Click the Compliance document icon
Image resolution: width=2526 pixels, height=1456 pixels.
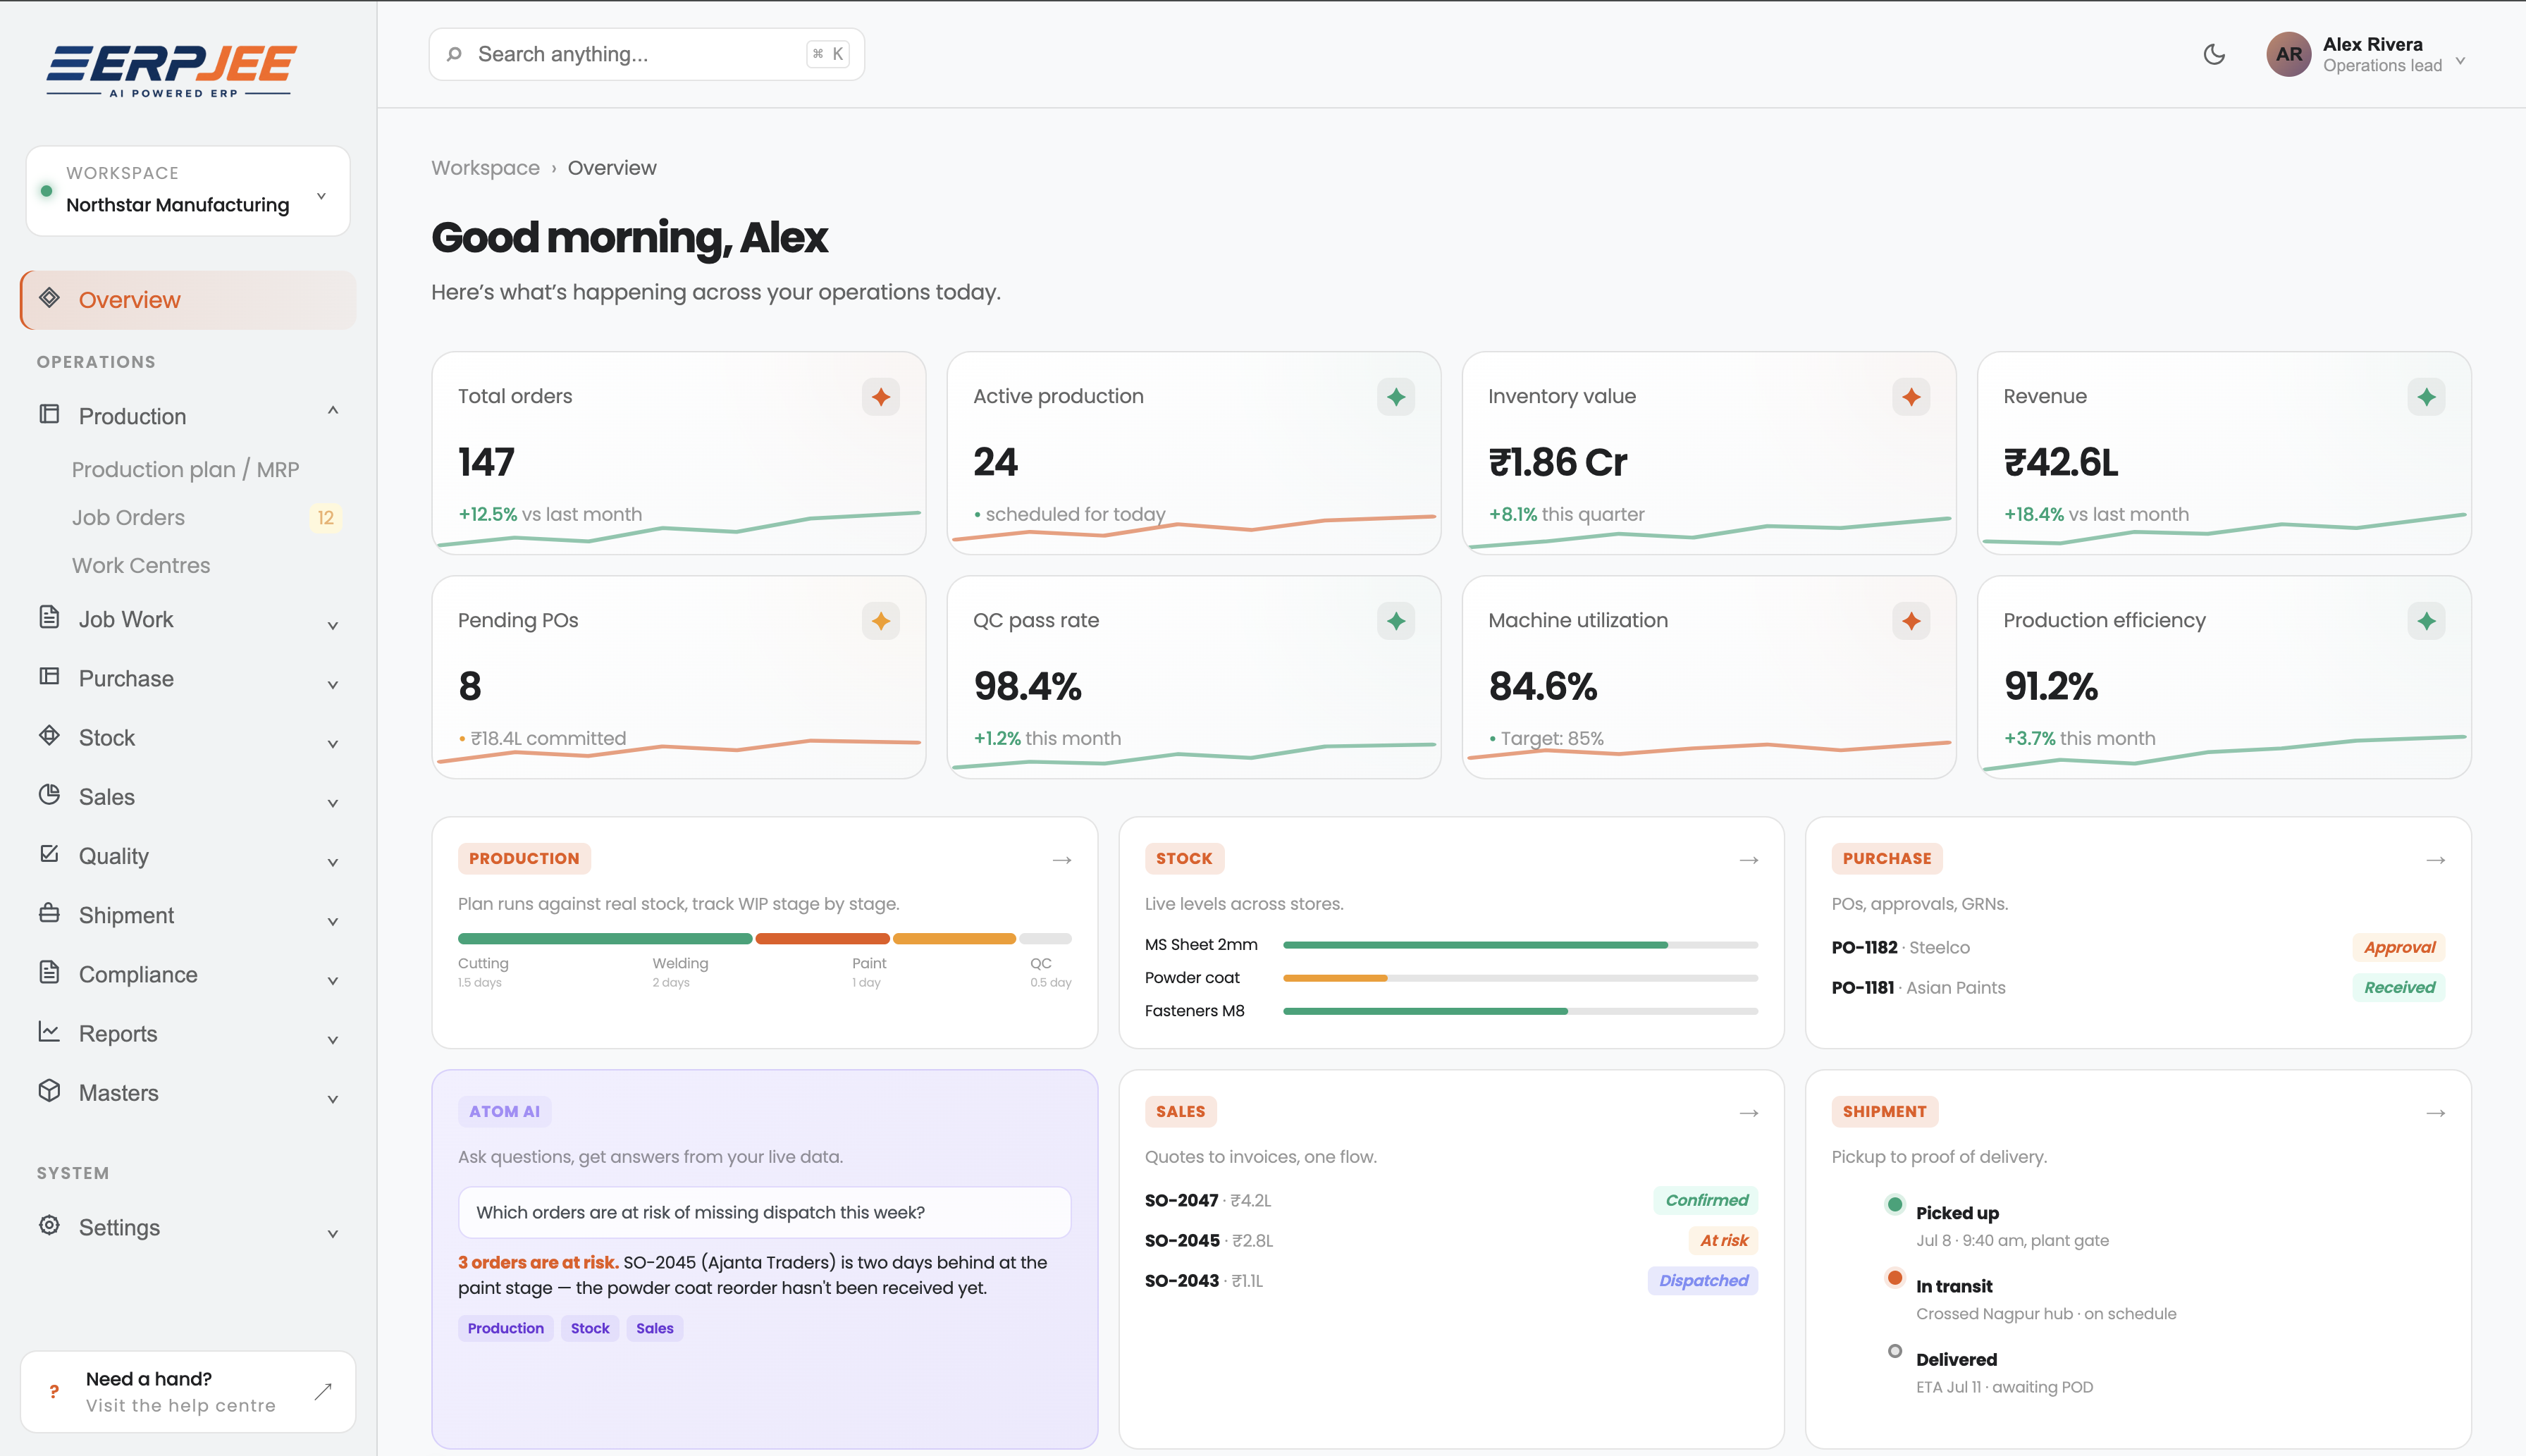pos(49,971)
